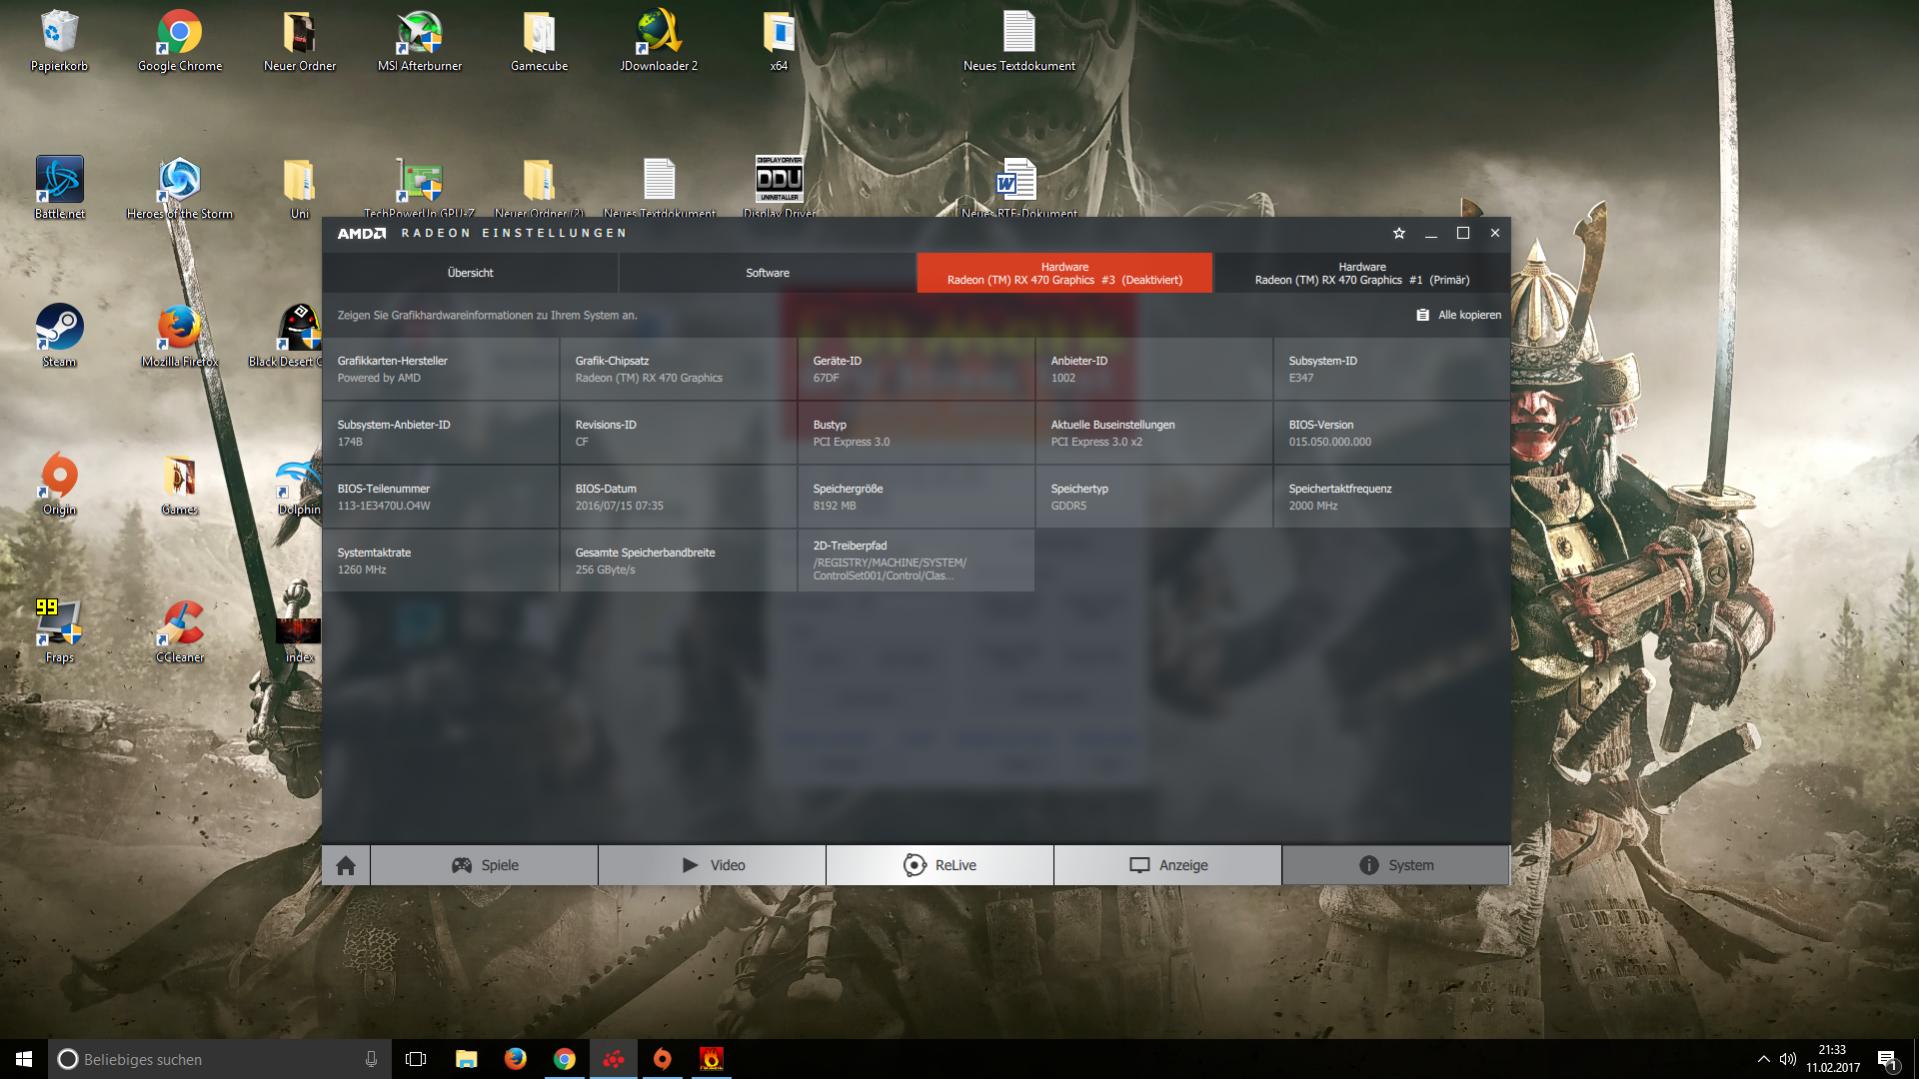
Task: Click the BIOS-Version tile
Action: (1392, 433)
